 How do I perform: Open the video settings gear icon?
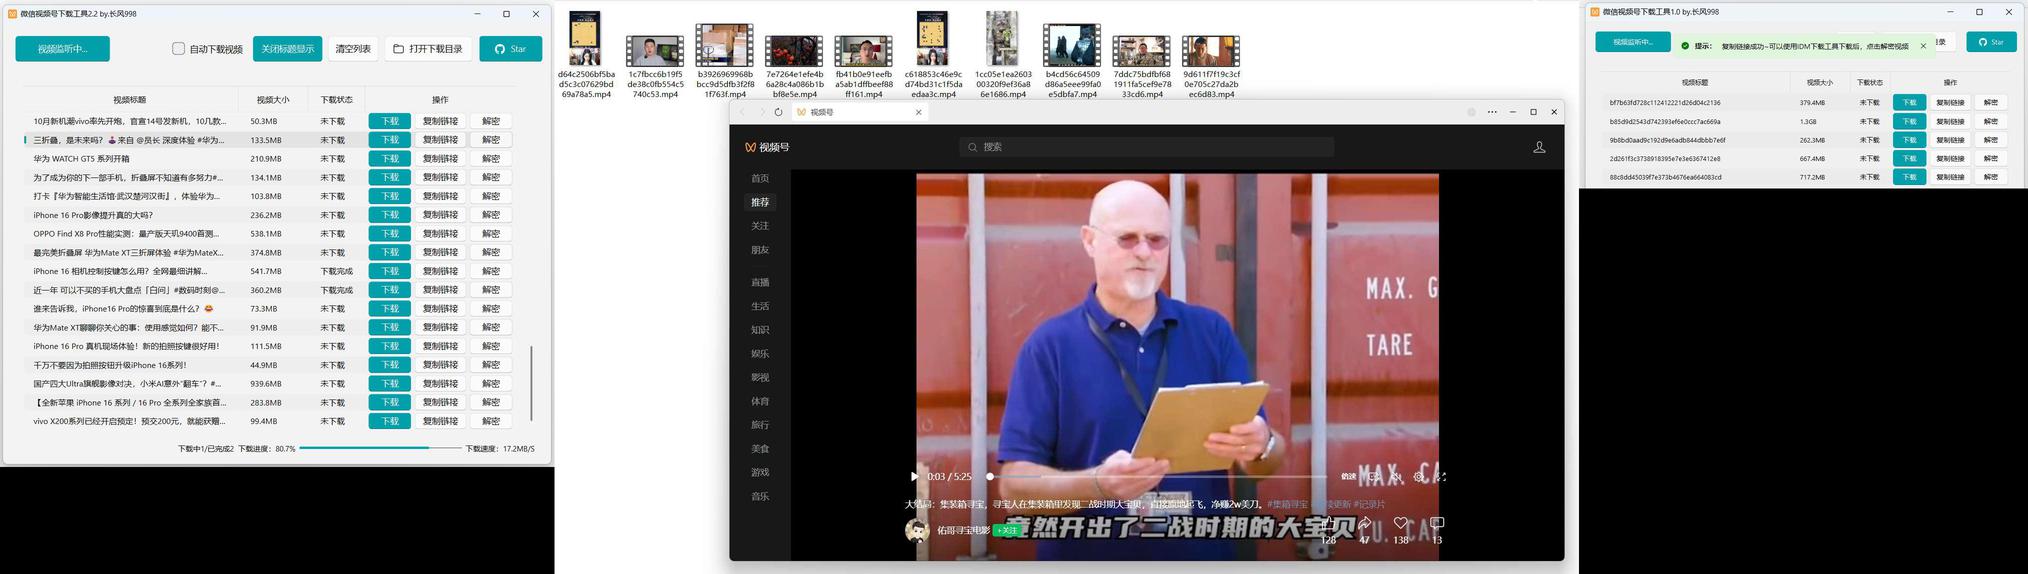pos(1419,477)
